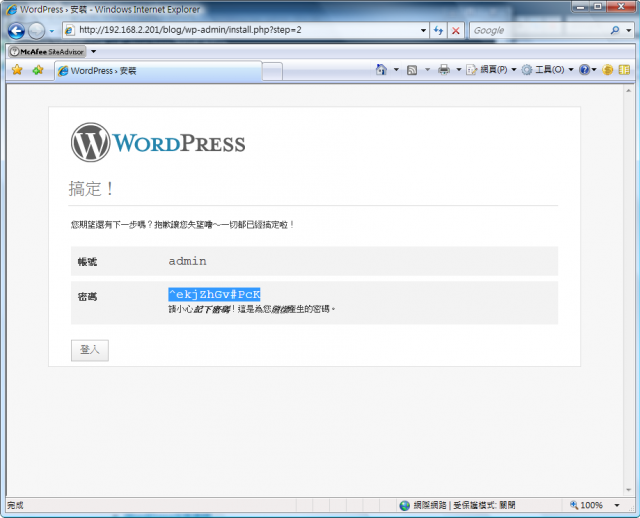Click the 網際網路 security zone status
This screenshot has height=518, width=640.
pos(457,505)
